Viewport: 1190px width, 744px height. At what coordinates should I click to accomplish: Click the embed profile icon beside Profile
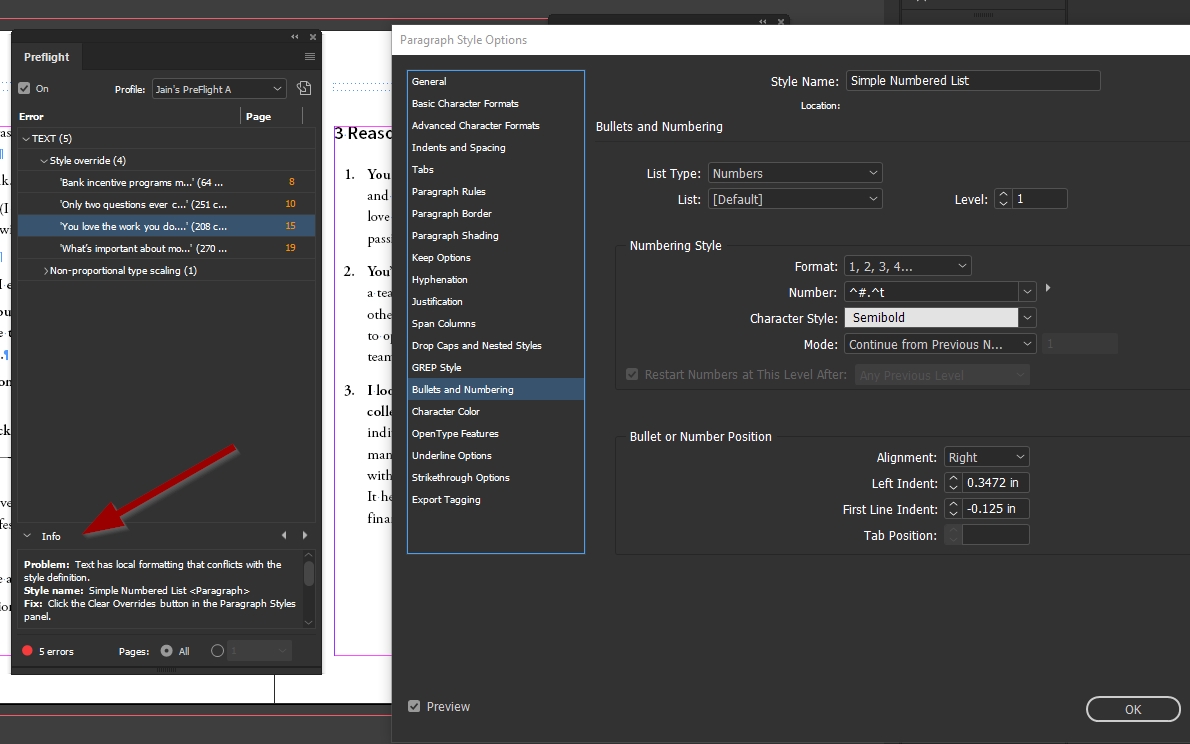(x=302, y=88)
